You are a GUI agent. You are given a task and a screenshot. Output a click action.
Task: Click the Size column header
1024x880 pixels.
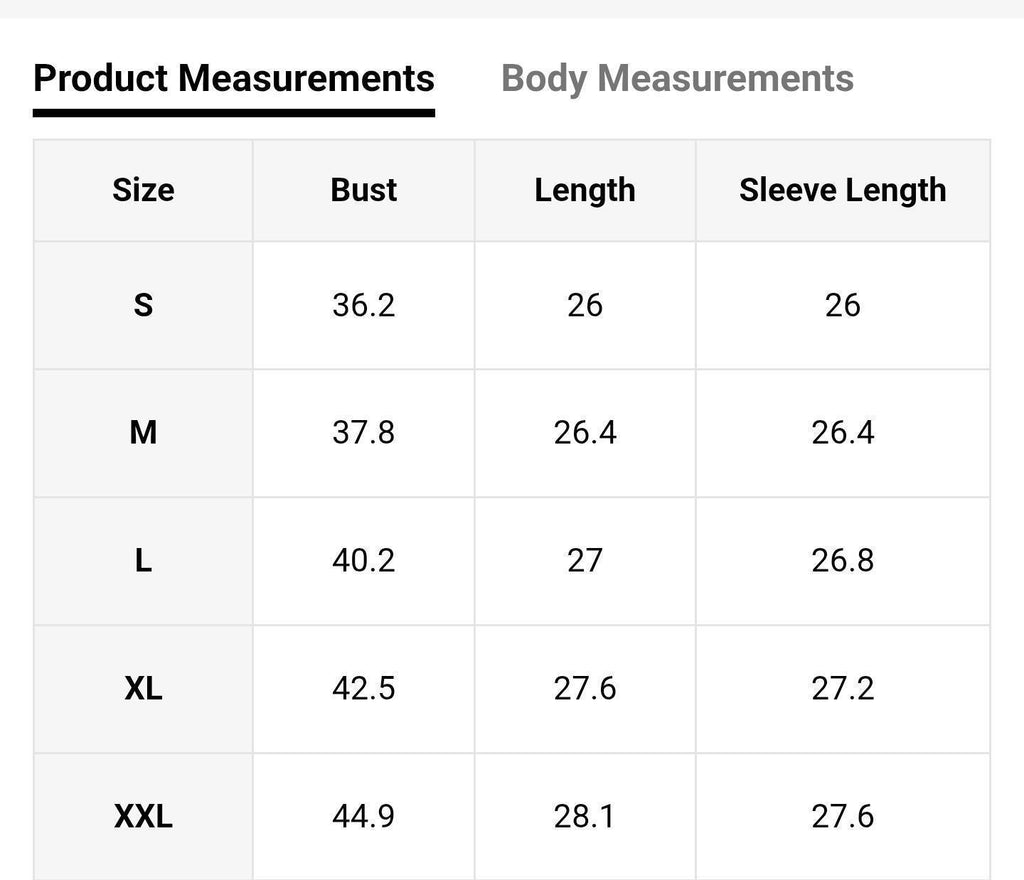143,190
